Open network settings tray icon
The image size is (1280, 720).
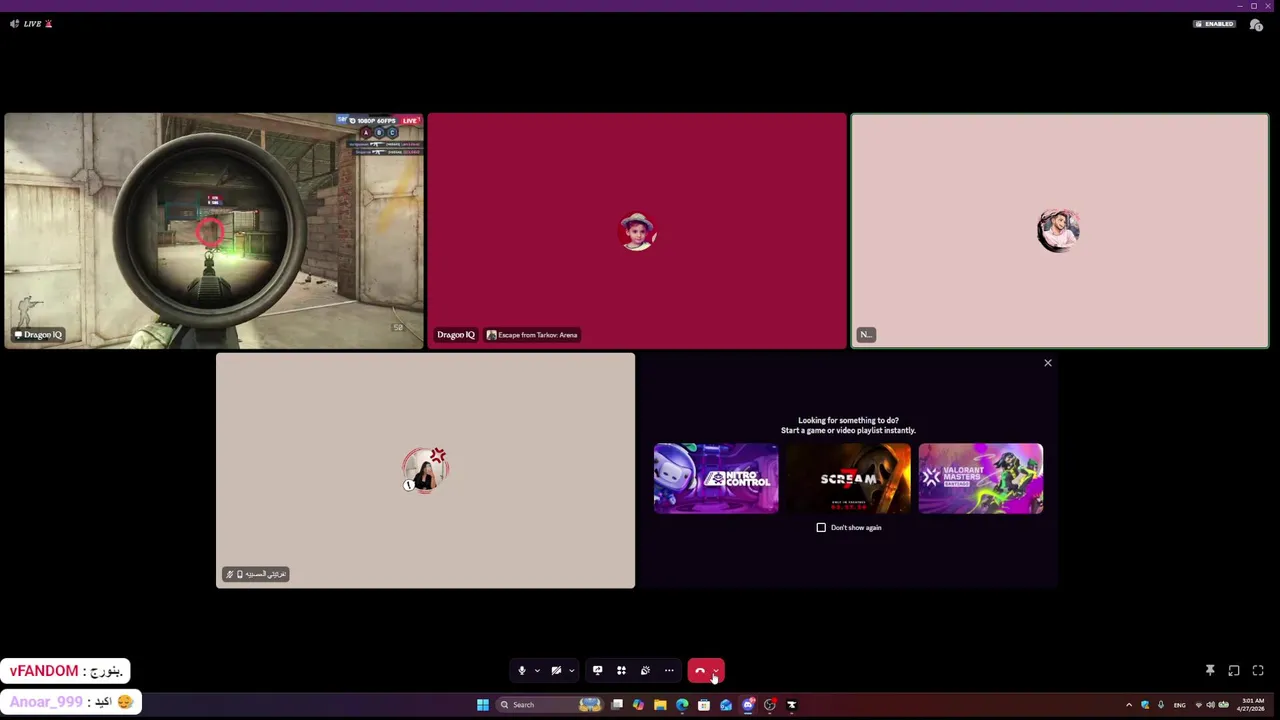(x=1199, y=705)
